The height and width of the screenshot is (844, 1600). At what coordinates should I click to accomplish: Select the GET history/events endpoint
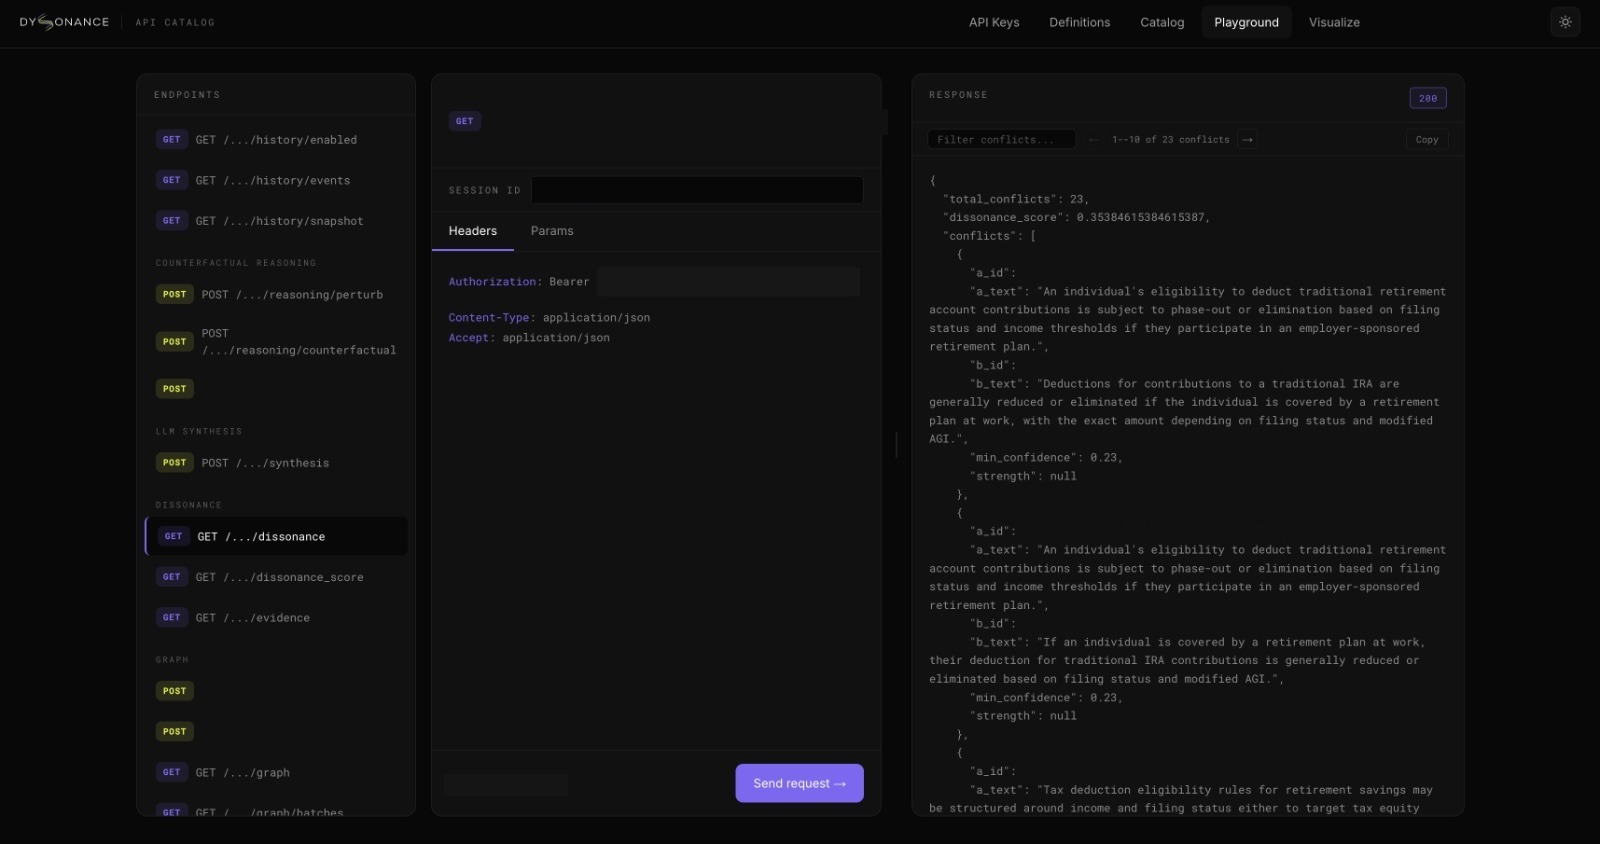(276, 180)
